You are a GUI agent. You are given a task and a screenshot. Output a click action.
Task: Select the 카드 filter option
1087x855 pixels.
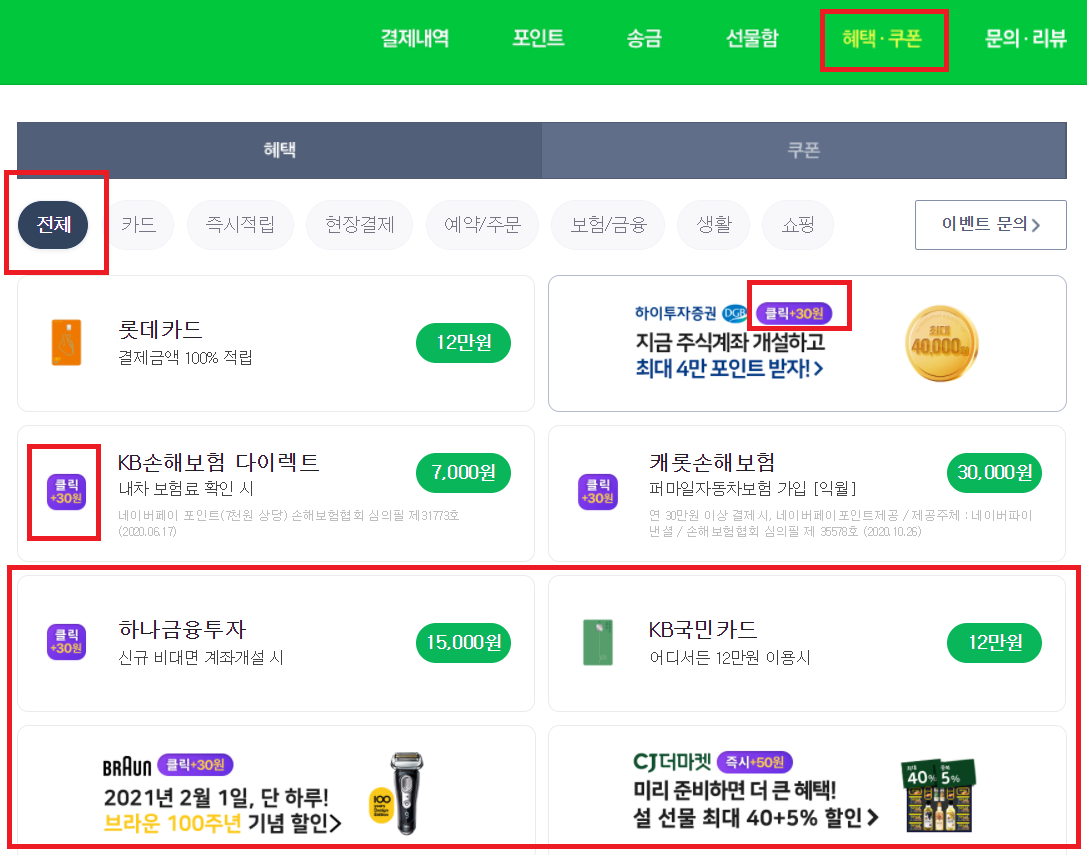click(138, 225)
